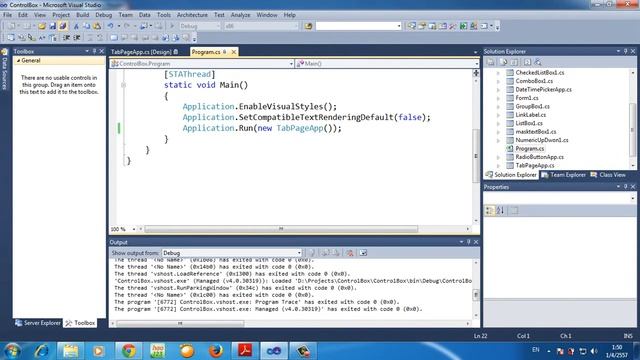Collapse the Main() method outline toggle

click(123, 85)
